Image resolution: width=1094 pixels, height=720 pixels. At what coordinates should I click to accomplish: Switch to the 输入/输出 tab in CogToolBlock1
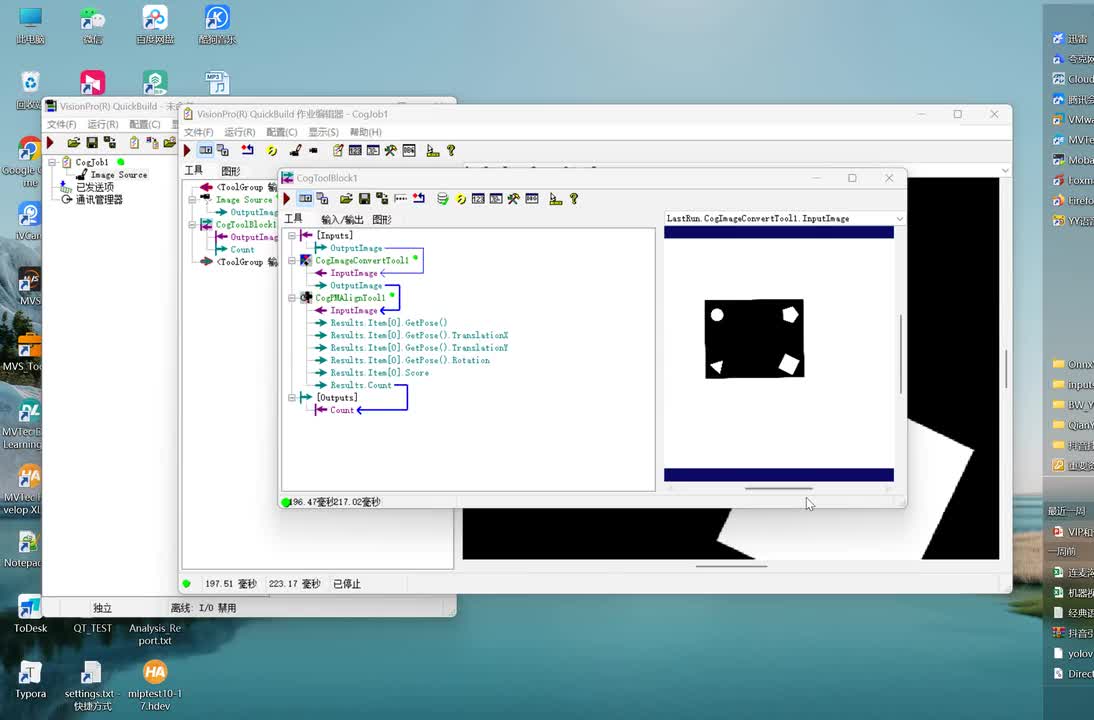click(342, 219)
